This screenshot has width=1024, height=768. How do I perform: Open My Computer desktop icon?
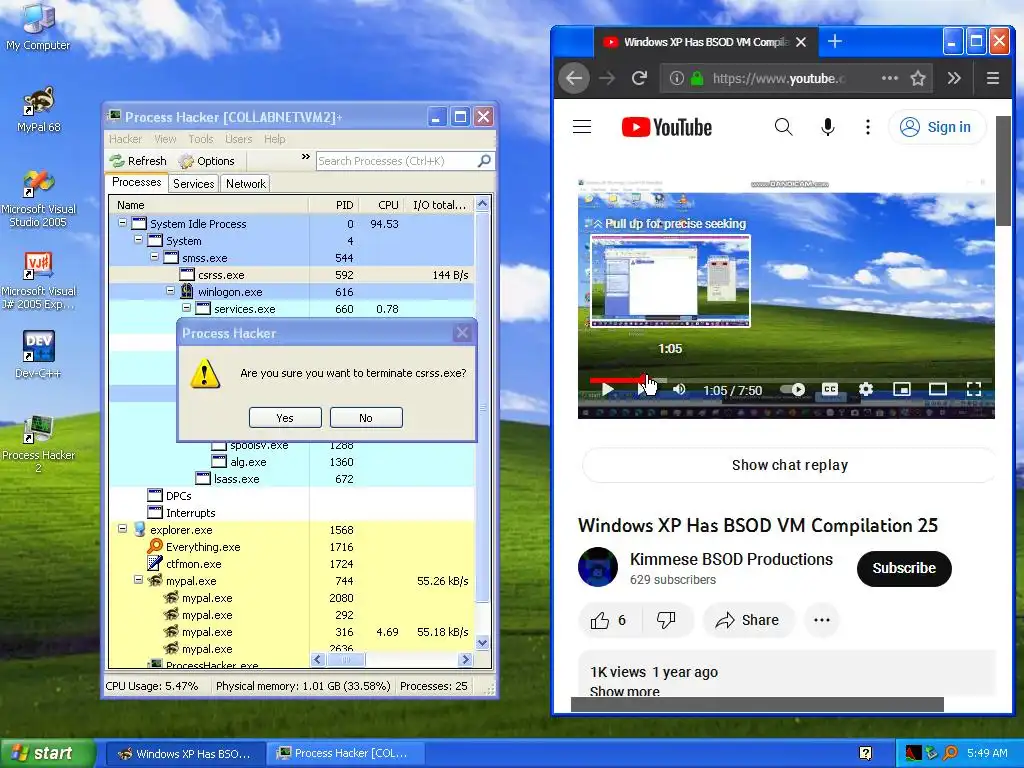tap(38, 26)
